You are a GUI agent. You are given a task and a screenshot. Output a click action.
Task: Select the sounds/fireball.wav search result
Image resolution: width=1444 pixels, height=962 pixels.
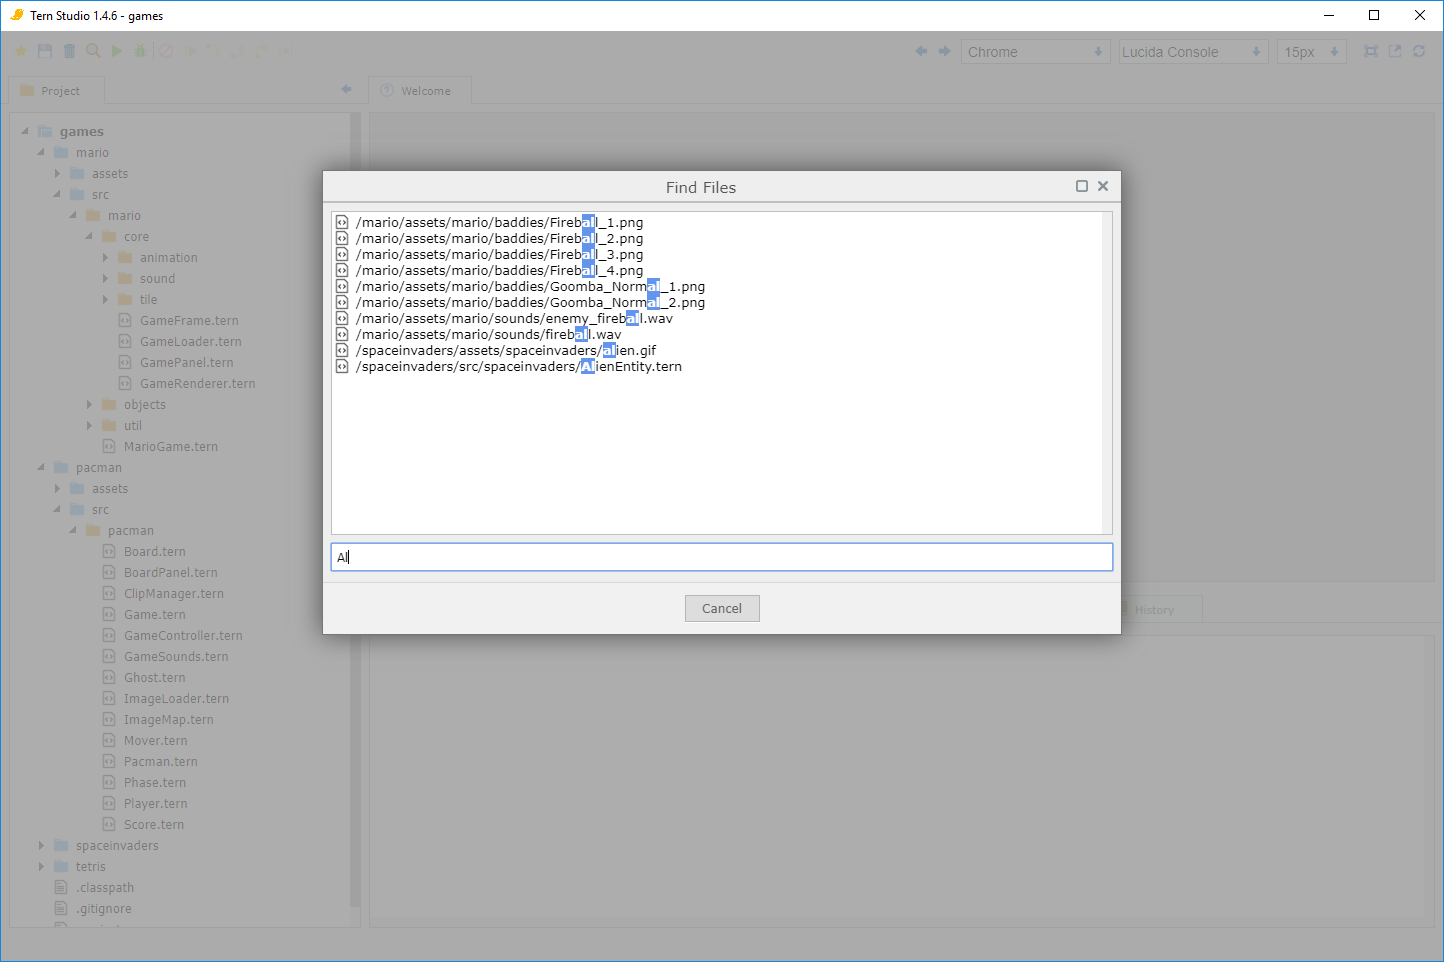click(x=488, y=334)
